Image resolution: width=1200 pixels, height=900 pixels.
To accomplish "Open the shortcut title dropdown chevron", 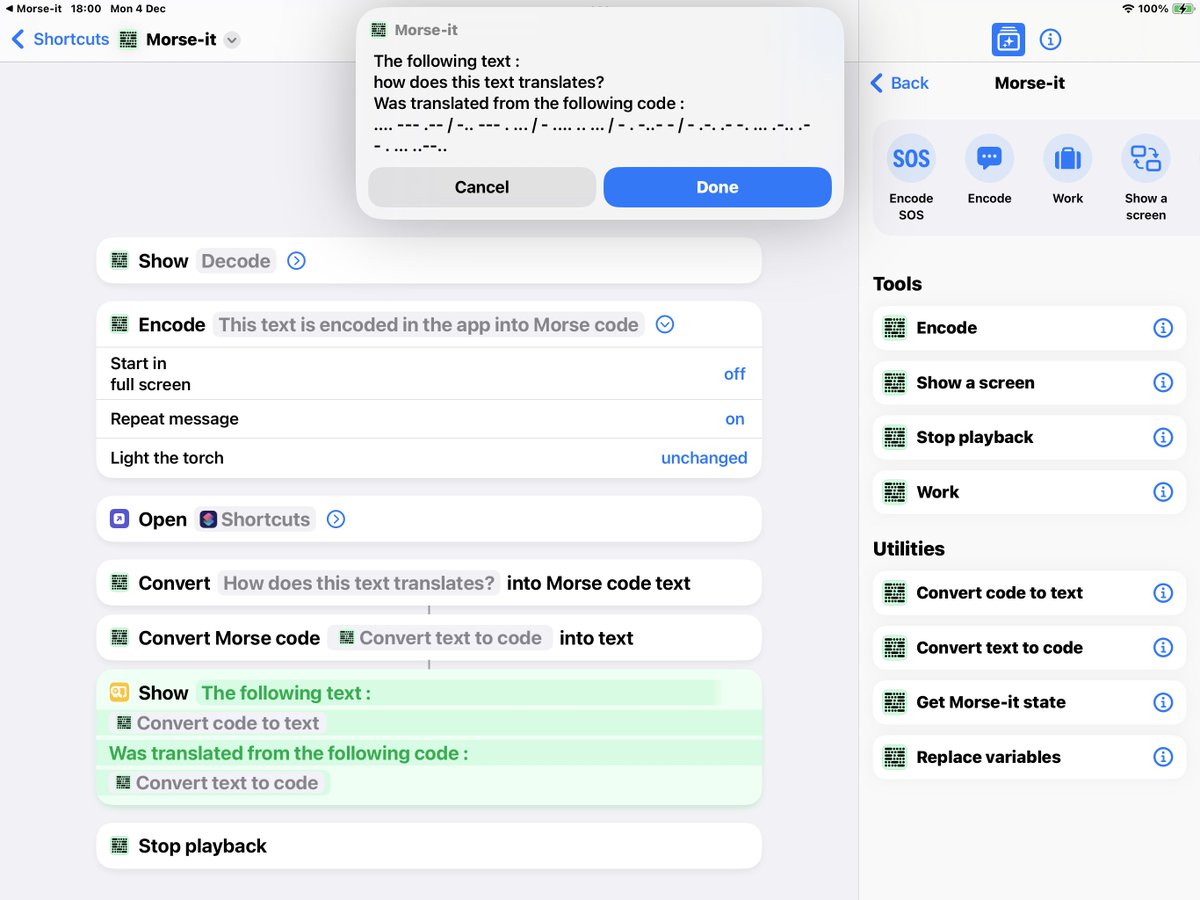I will [x=232, y=40].
